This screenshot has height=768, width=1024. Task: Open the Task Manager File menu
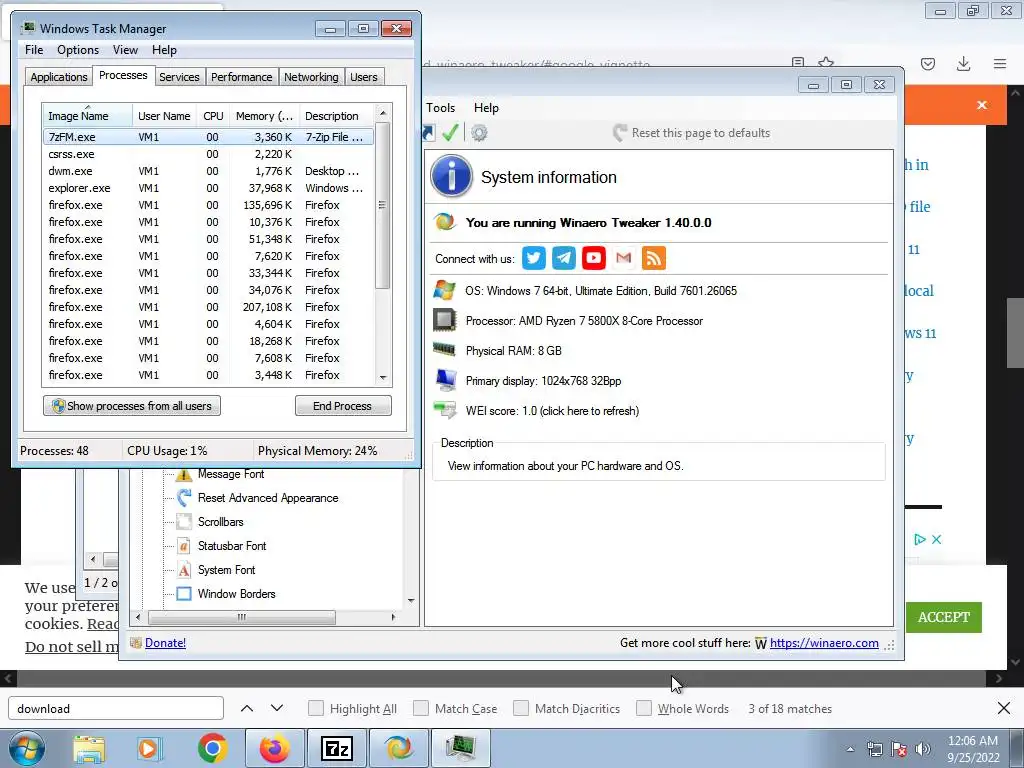(x=34, y=50)
